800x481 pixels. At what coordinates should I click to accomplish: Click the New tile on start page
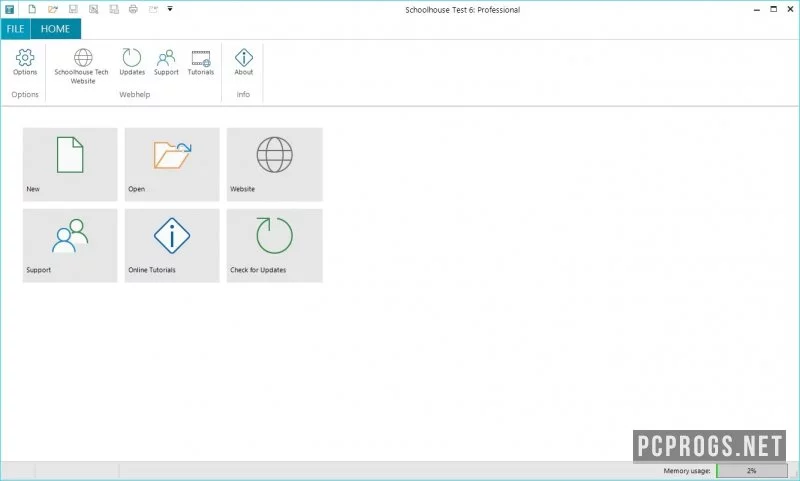[70, 164]
